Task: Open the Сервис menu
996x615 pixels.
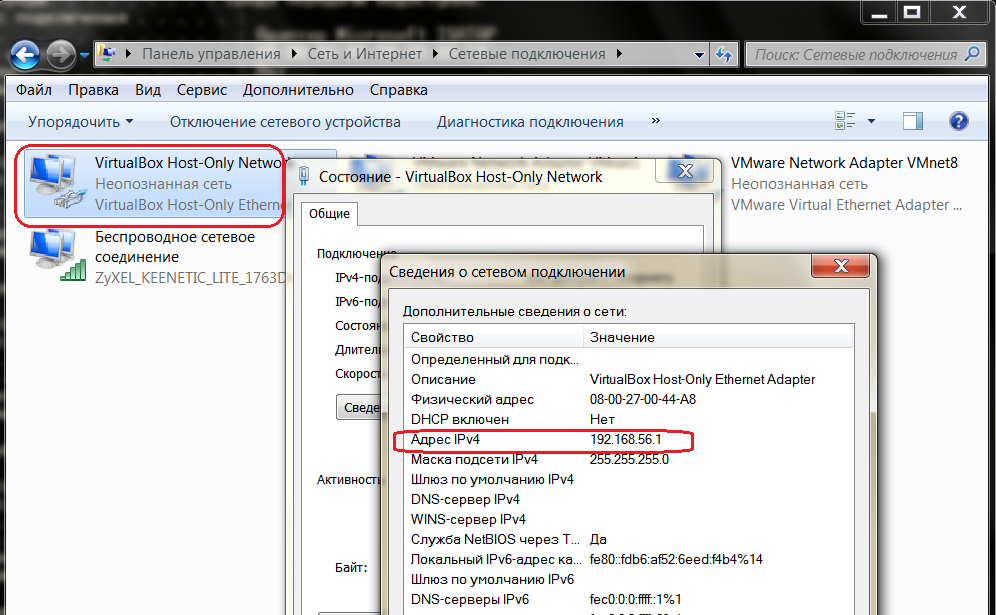Action: pyautogui.click(x=201, y=90)
